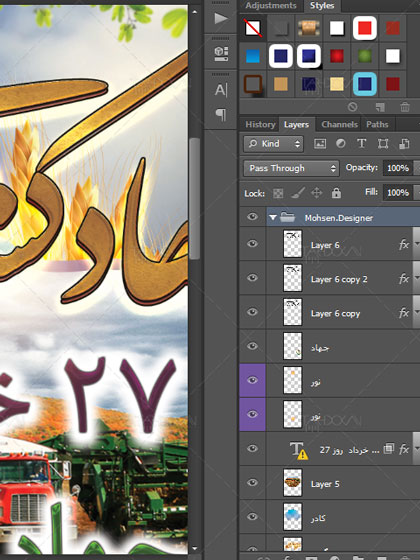Apply the bright blue style swatch
The height and width of the screenshot is (560, 420).
tap(253, 56)
